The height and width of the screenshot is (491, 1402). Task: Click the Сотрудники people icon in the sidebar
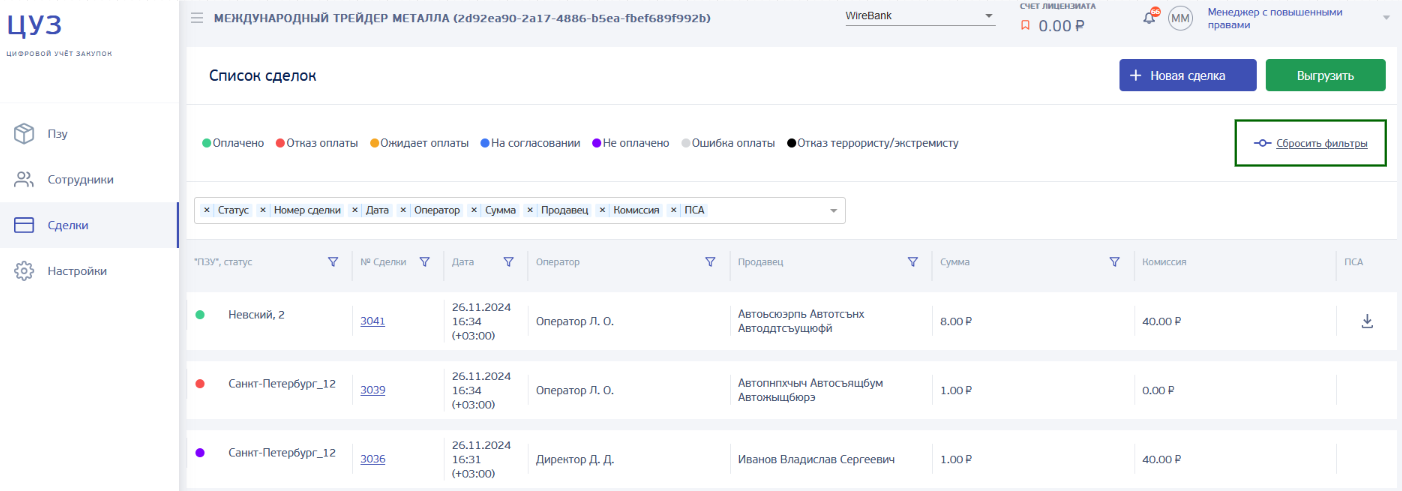click(x=25, y=180)
